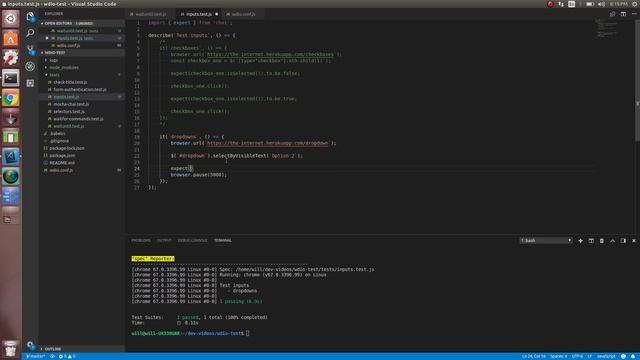
Task: Click the Ubuntu dash home launcher icon
Action: tap(11, 18)
